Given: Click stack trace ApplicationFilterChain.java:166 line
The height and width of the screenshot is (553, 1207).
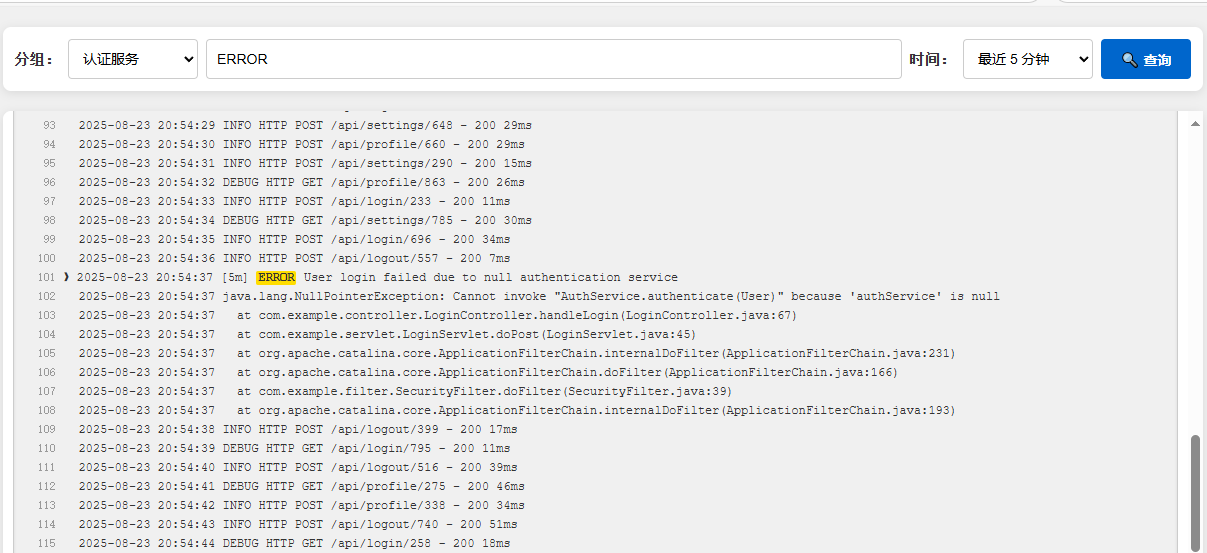Looking at the screenshot, I should click(x=488, y=372).
